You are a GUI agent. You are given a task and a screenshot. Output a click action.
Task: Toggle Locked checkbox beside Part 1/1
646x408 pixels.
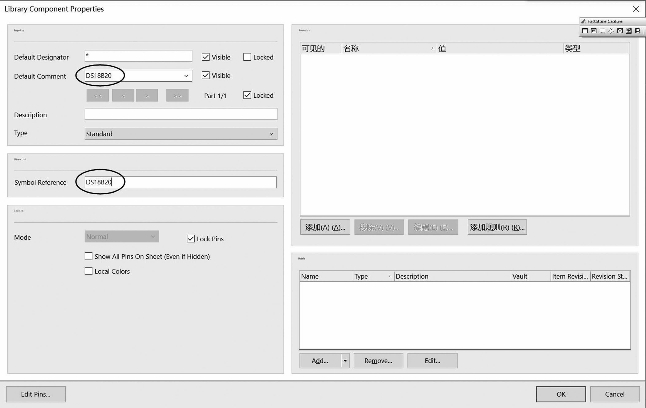pyautogui.click(x=247, y=95)
